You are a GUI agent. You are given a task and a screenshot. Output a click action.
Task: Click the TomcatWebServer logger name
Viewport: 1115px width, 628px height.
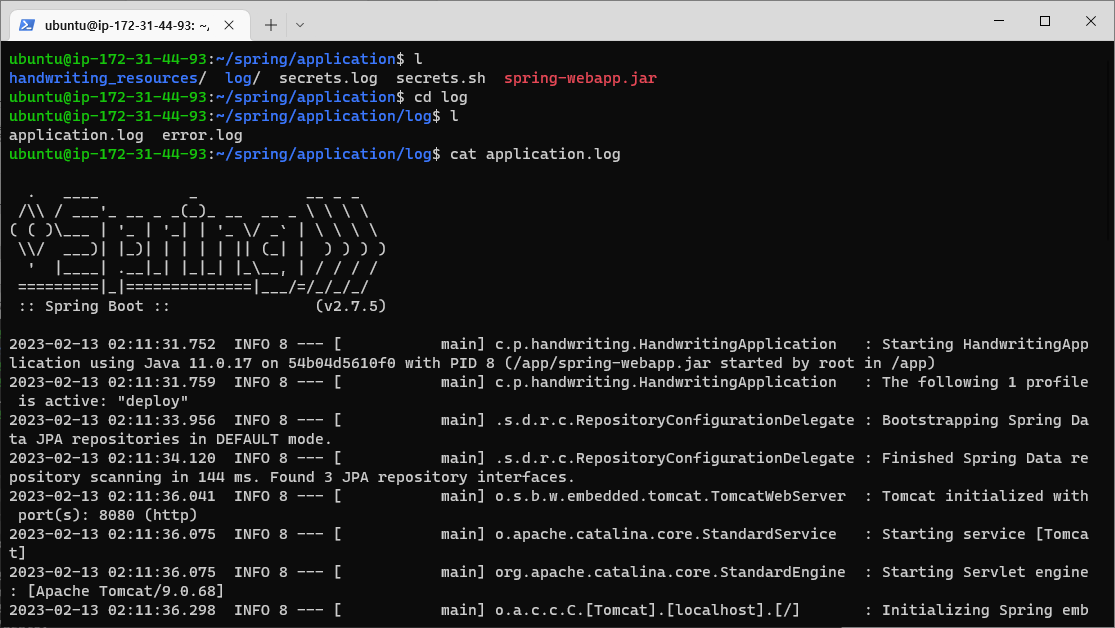click(671, 496)
